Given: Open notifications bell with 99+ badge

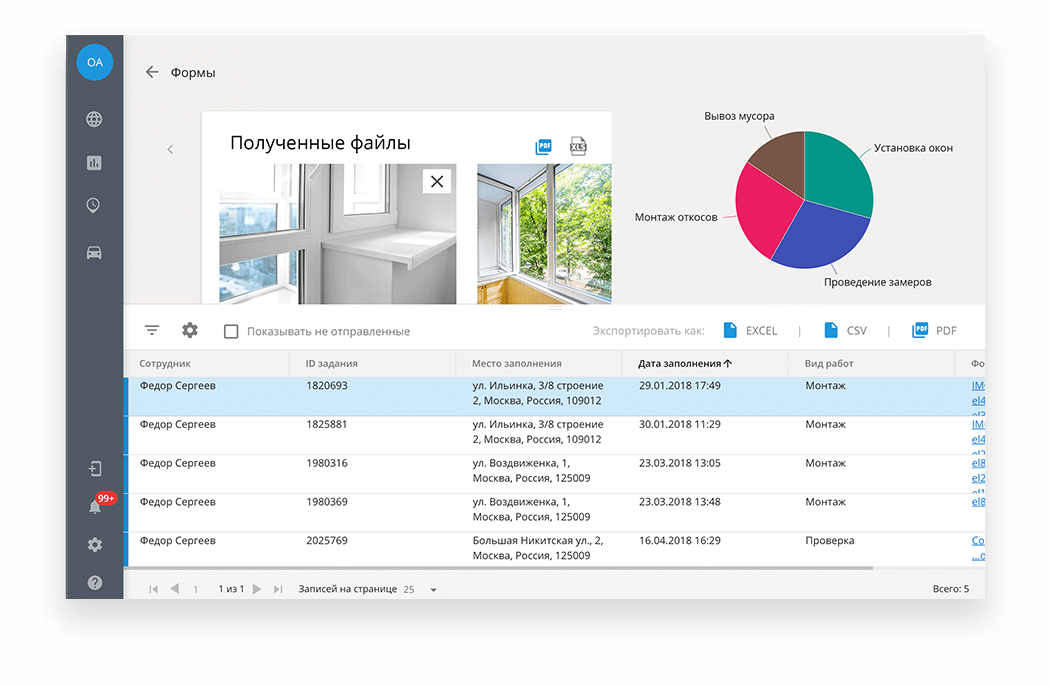Looking at the screenshot, I should pyautogui.click(x=96, y=506).
